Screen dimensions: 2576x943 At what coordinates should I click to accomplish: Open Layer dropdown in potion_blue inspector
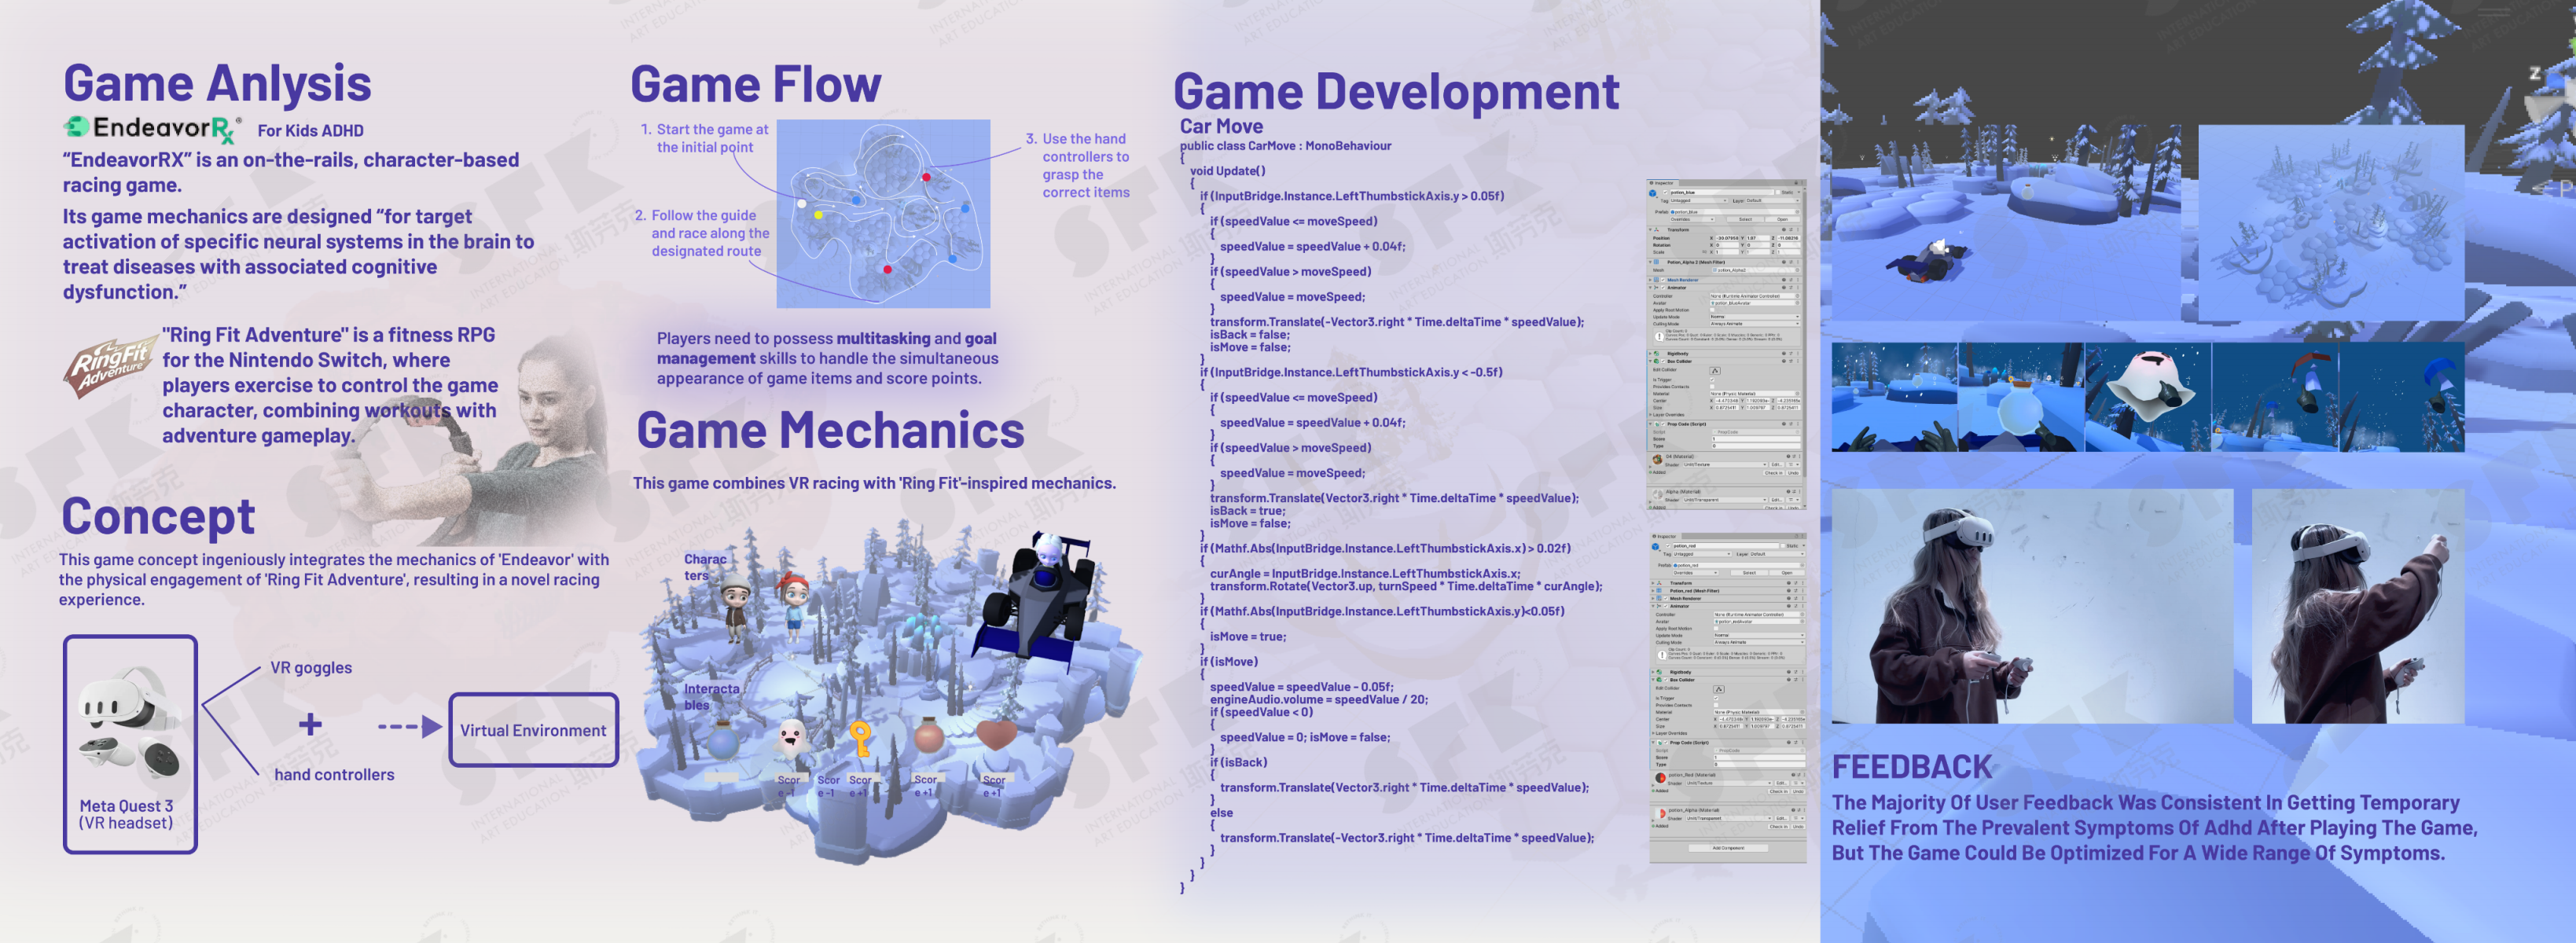1773,201
